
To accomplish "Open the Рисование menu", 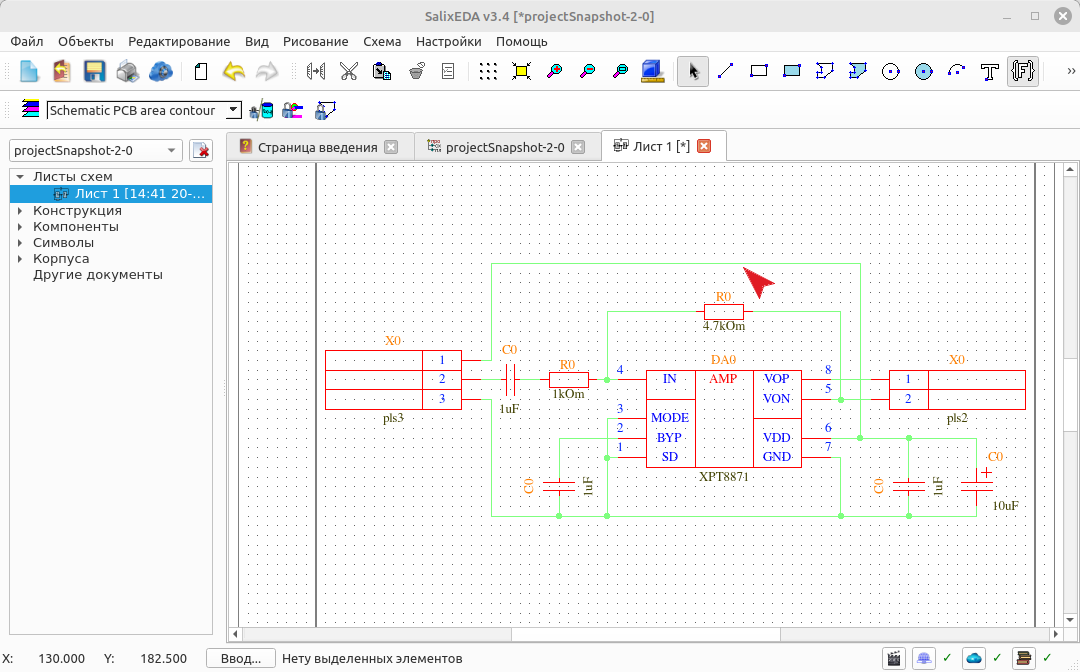I will (315, 41).
